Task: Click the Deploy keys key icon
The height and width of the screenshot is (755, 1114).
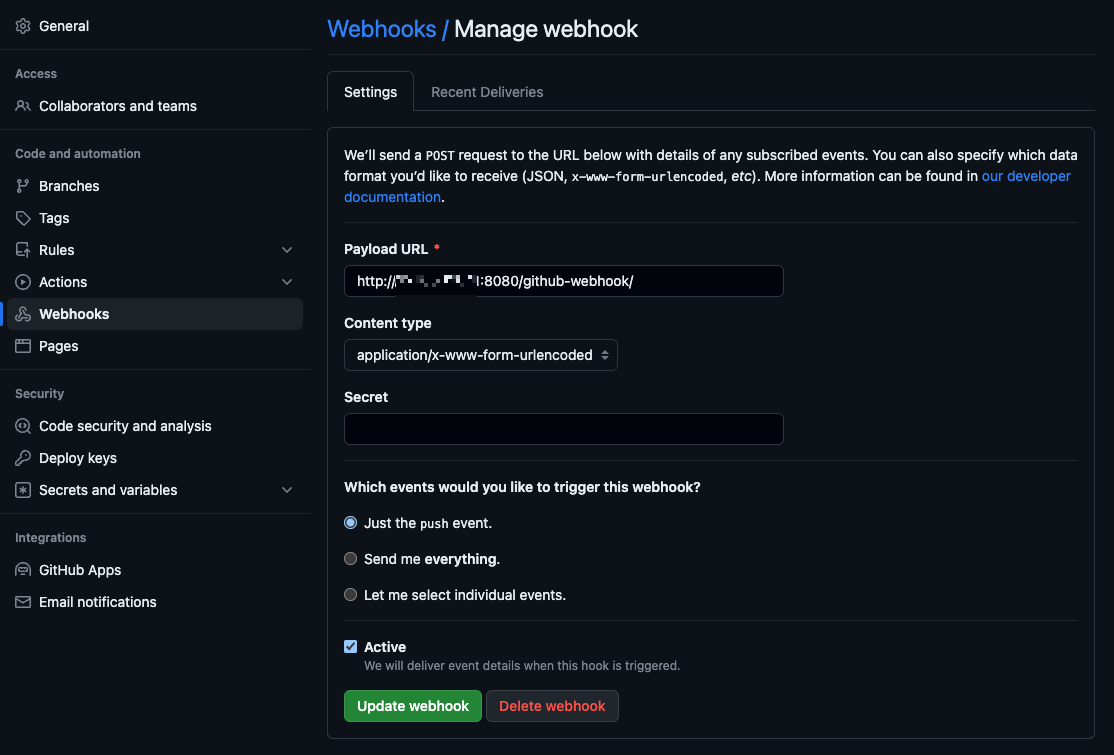Action: pos(23,458)
